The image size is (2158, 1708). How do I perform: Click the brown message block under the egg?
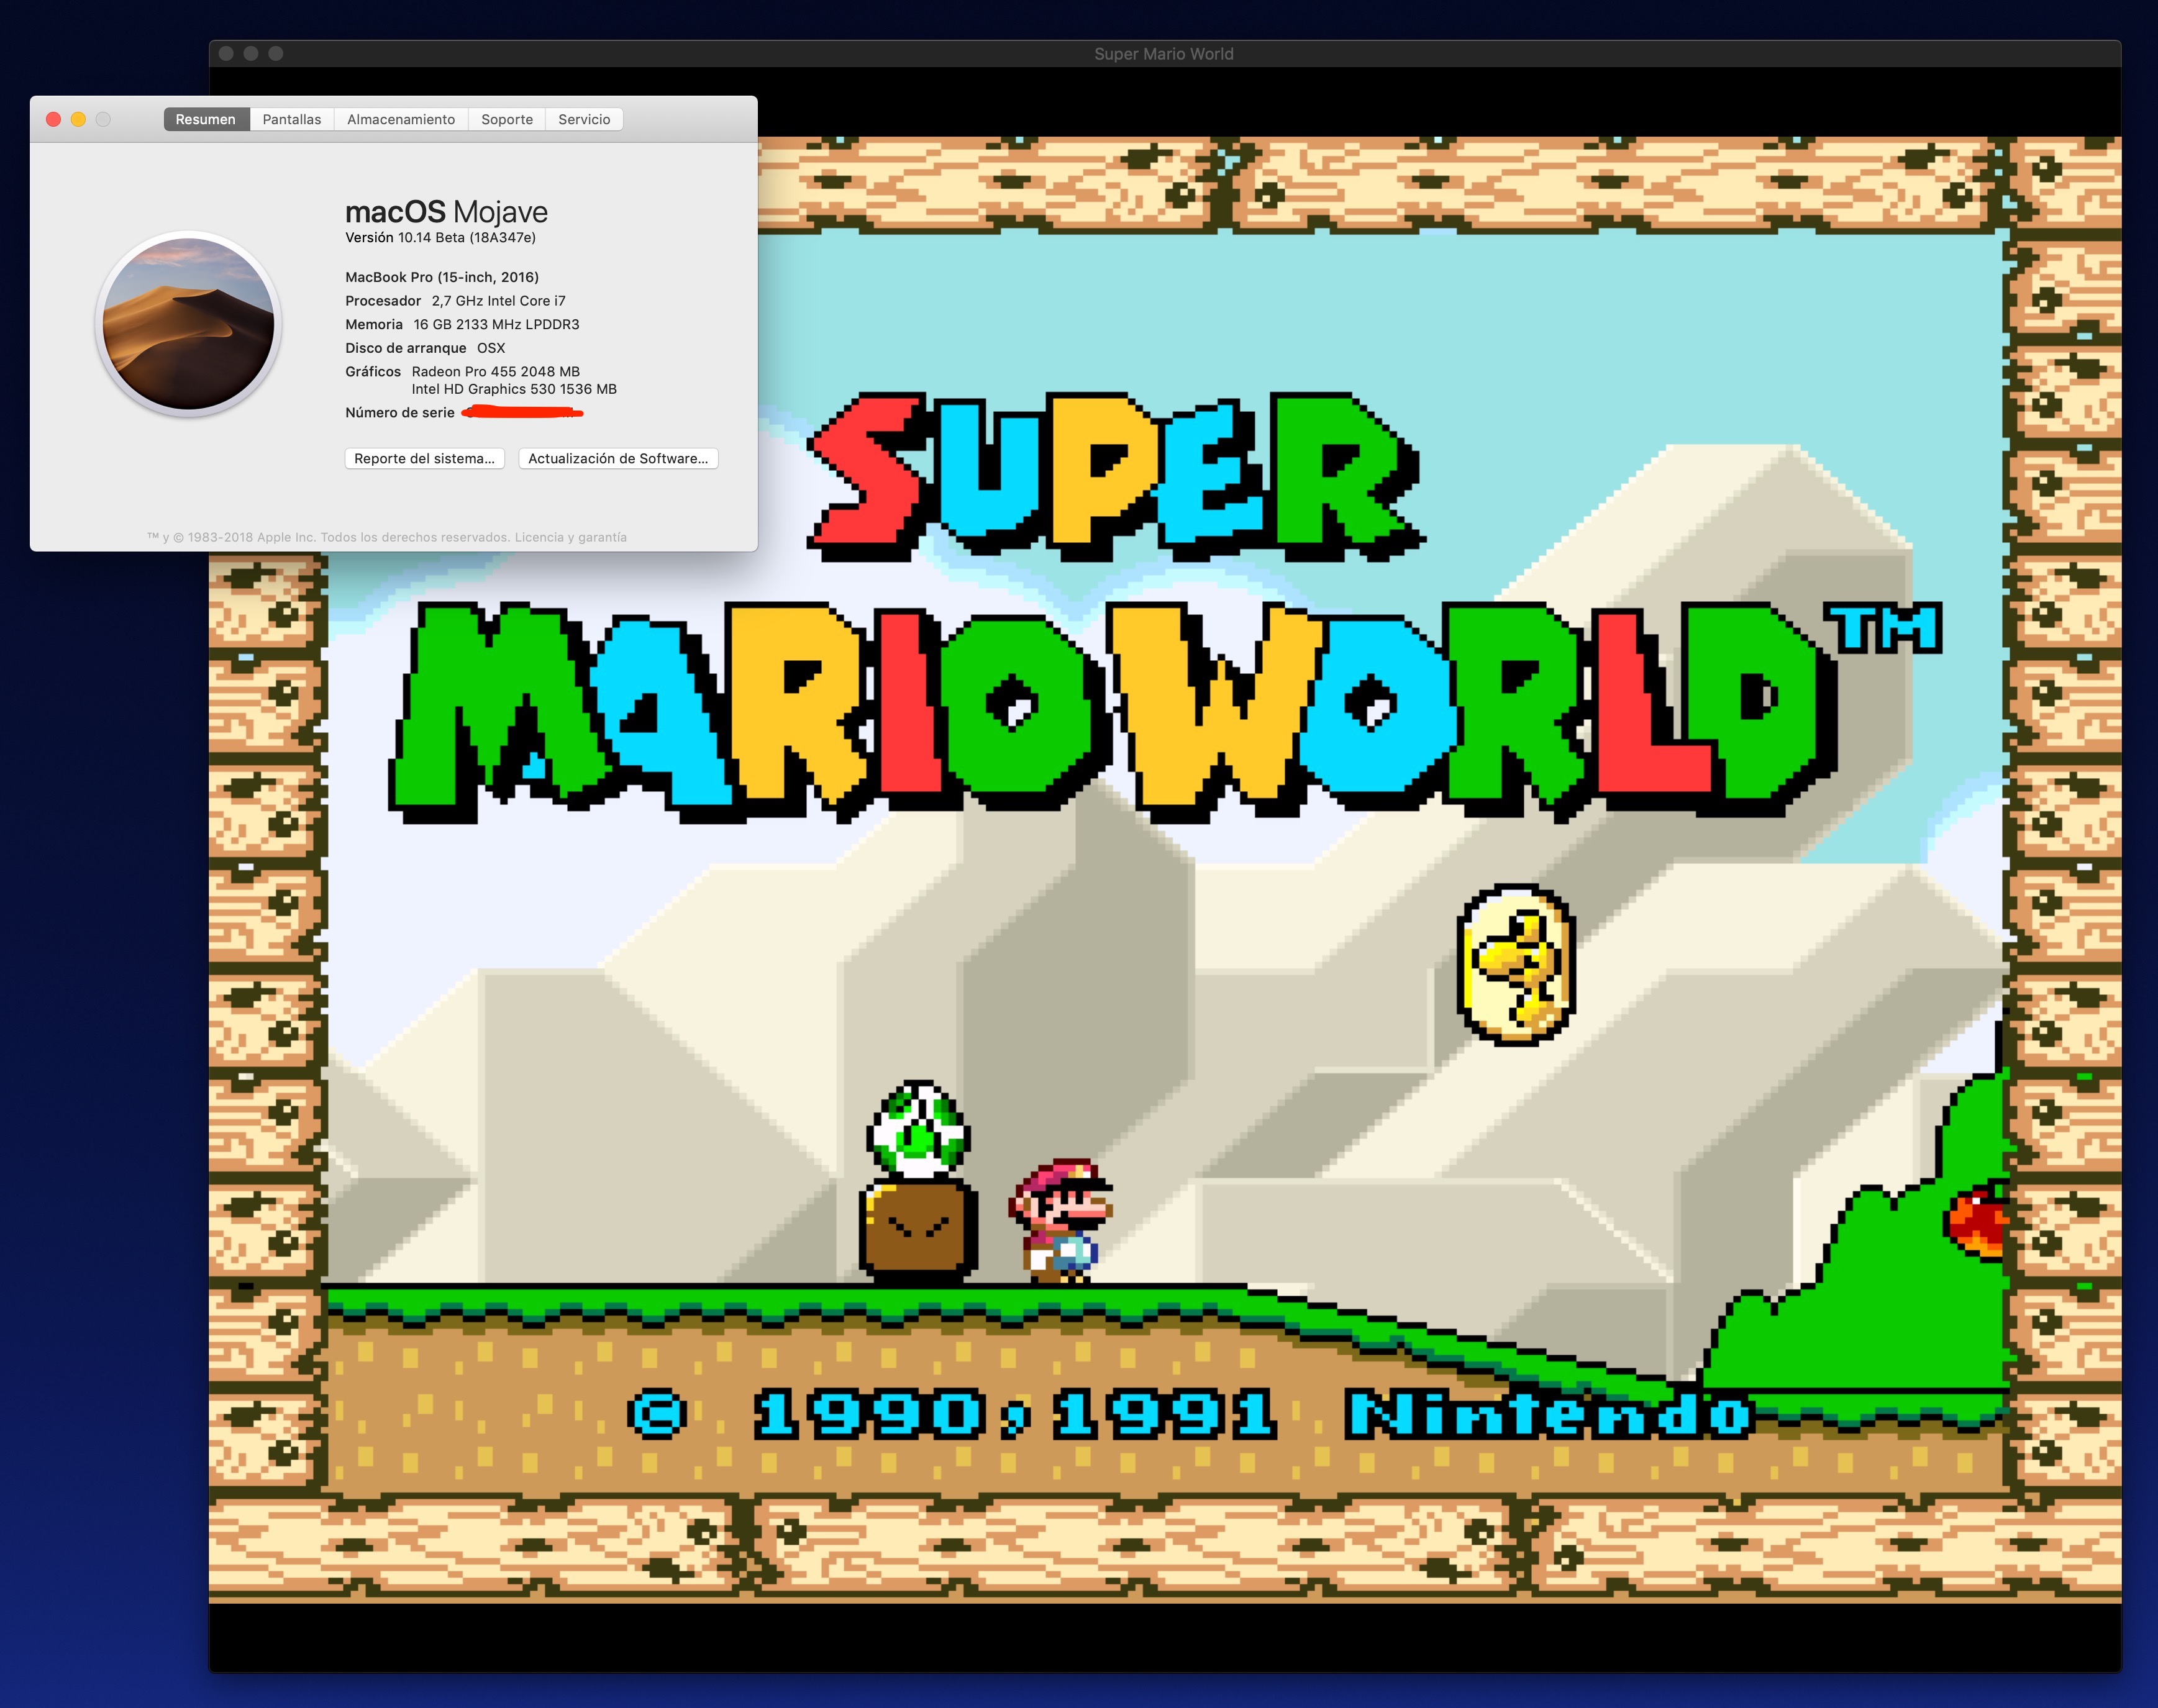pyautogui.click(x=918, y=1231)
